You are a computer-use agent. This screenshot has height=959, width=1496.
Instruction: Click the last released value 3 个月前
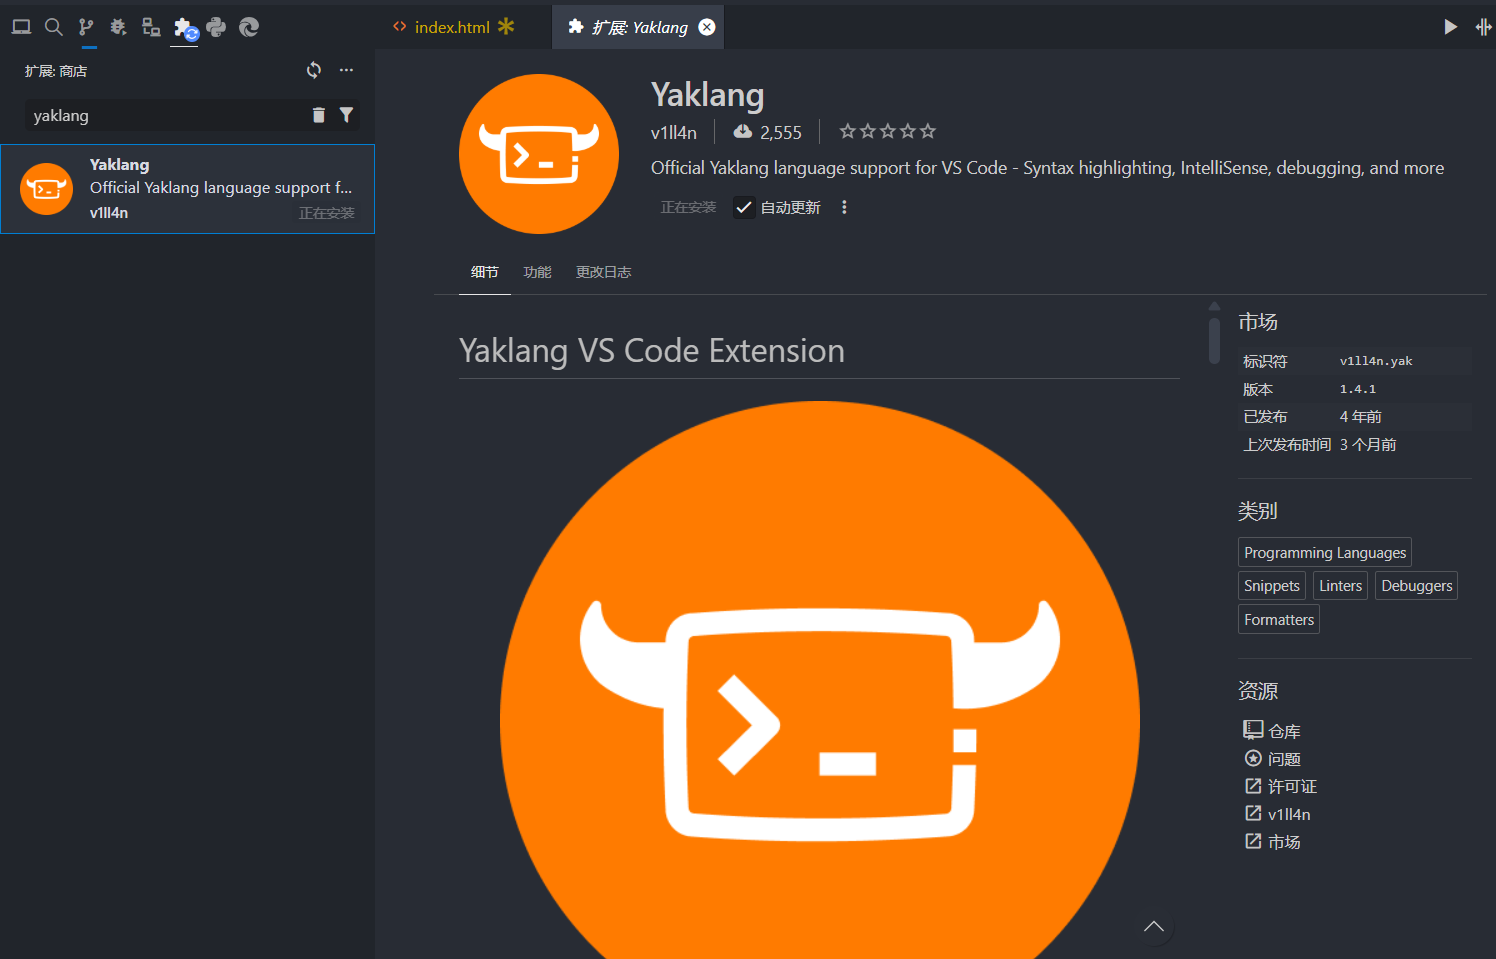pos(1368,444)
